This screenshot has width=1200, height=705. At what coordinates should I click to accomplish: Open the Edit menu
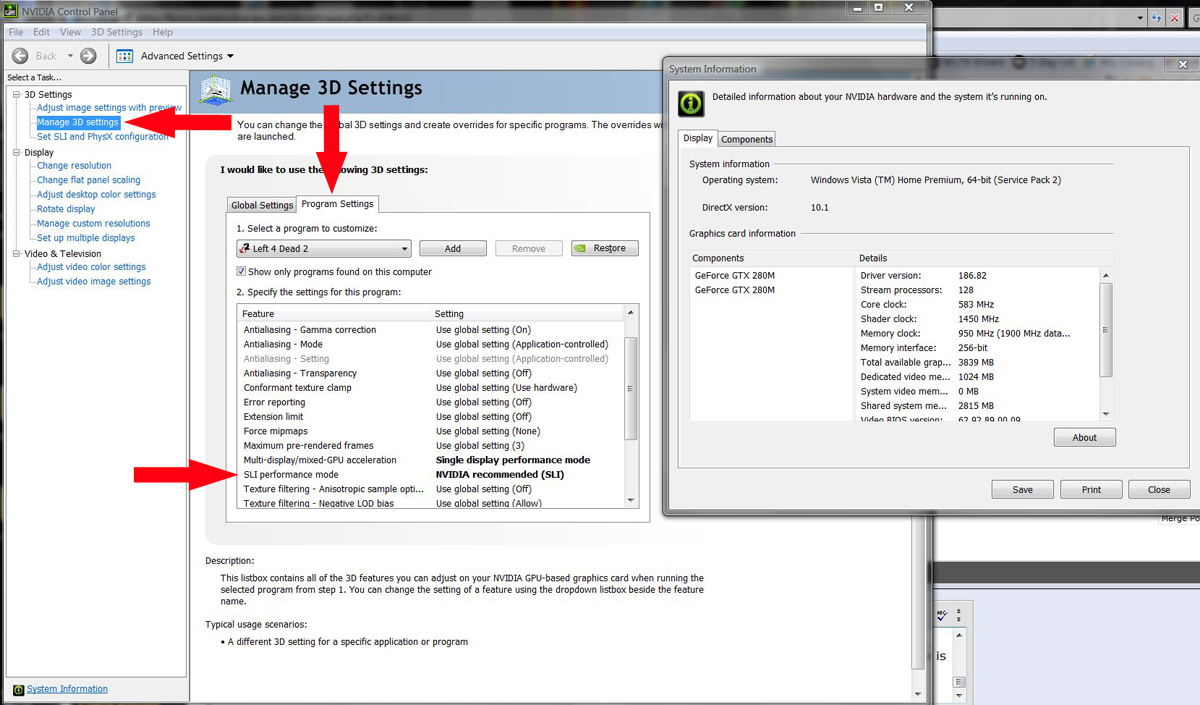41,32
